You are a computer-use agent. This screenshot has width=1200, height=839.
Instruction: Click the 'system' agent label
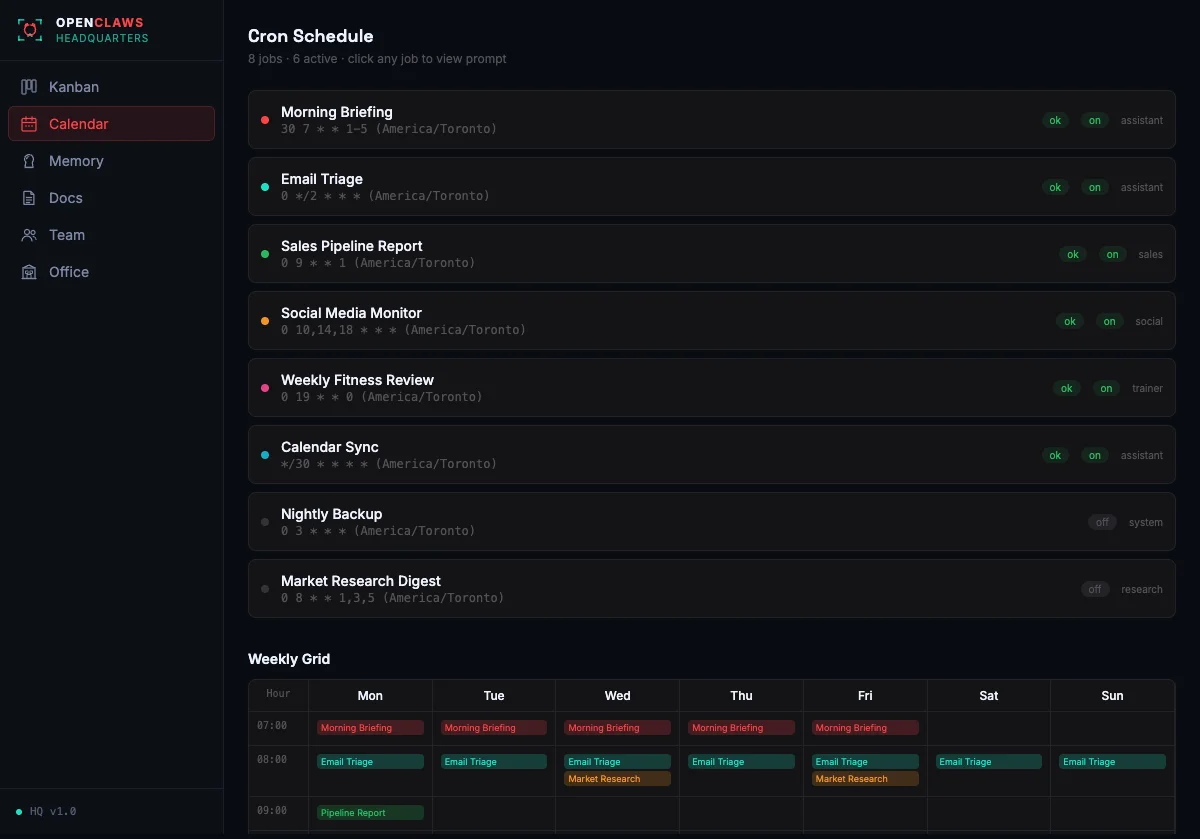(x=1146, y=522)
